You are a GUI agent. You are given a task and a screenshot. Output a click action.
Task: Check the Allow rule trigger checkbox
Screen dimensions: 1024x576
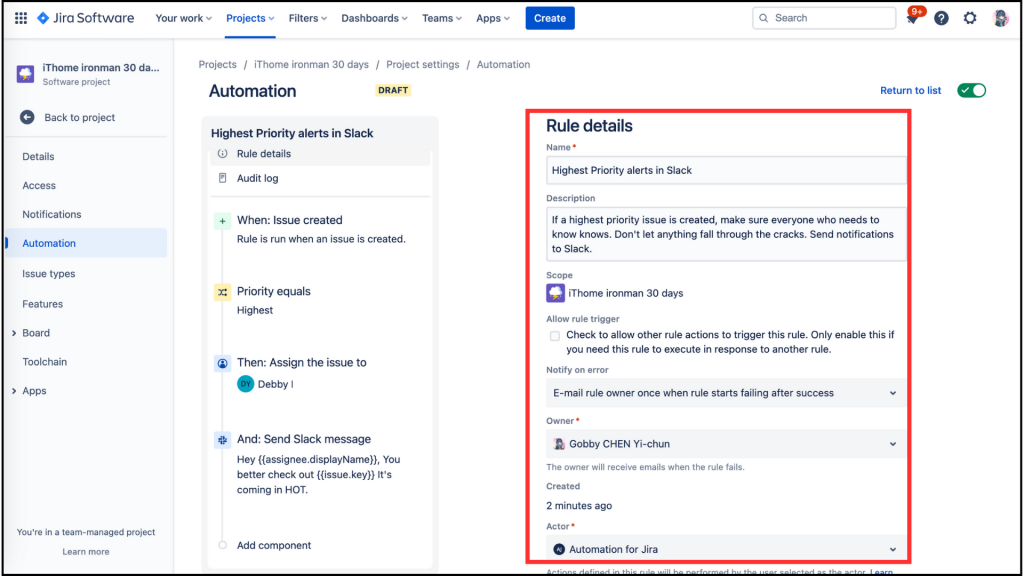pos(554,336)
